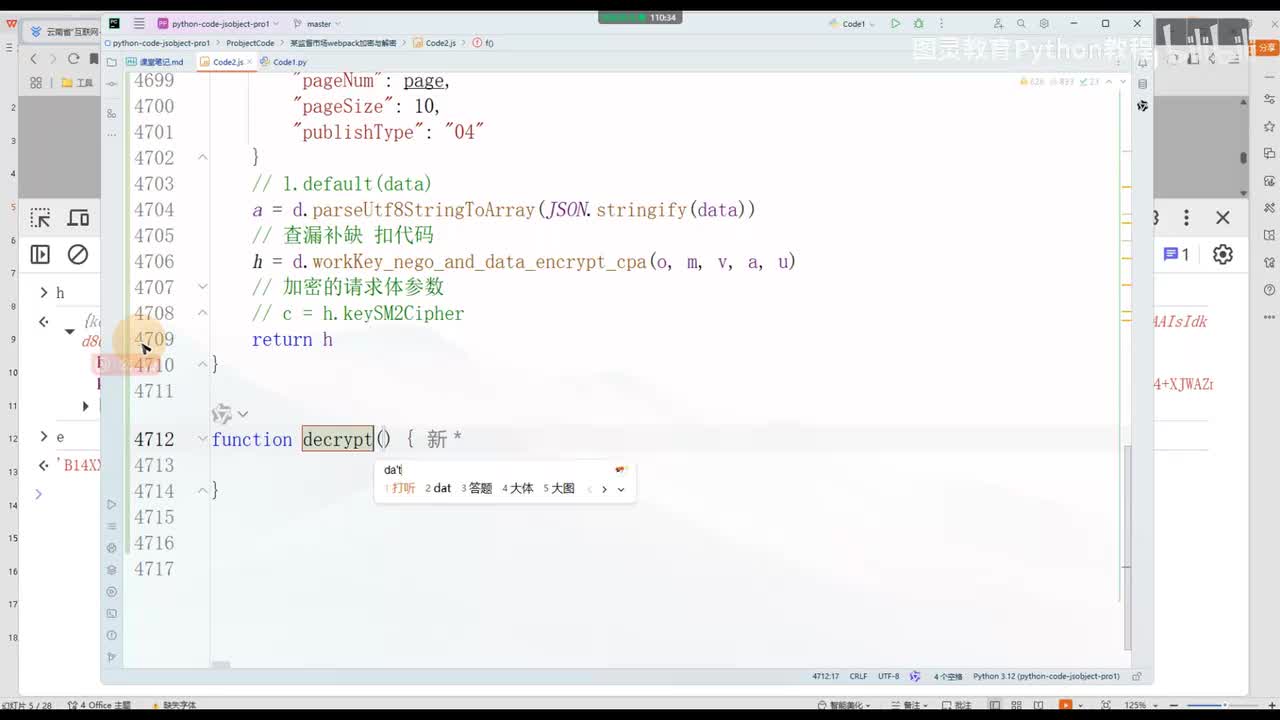Reload the browser page

(x=73, y=59)
